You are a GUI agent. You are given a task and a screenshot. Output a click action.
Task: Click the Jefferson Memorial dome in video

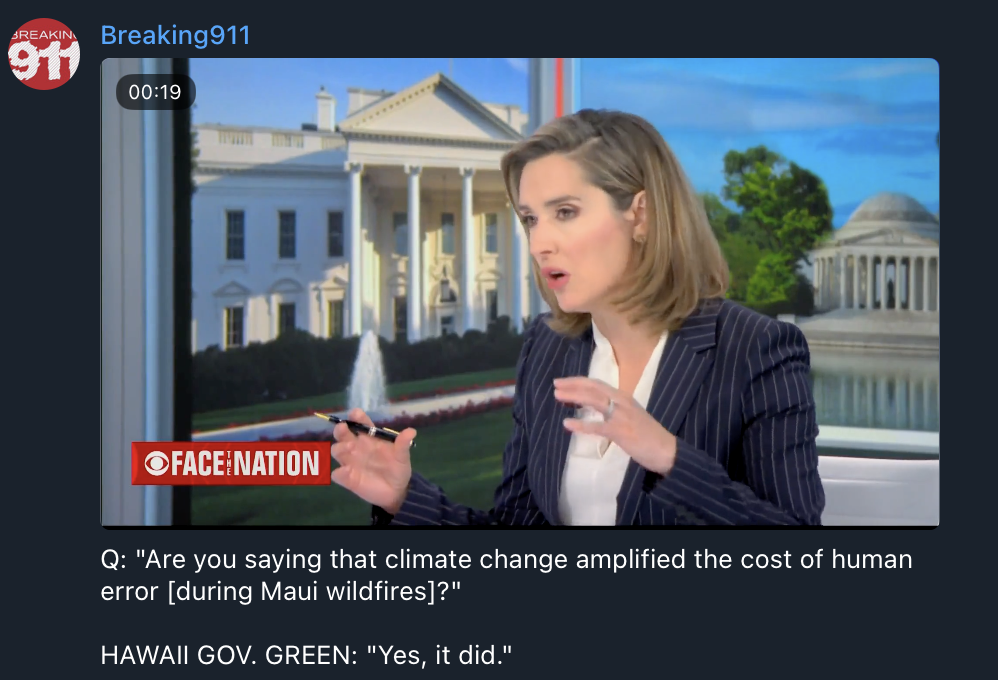(892, 210)
